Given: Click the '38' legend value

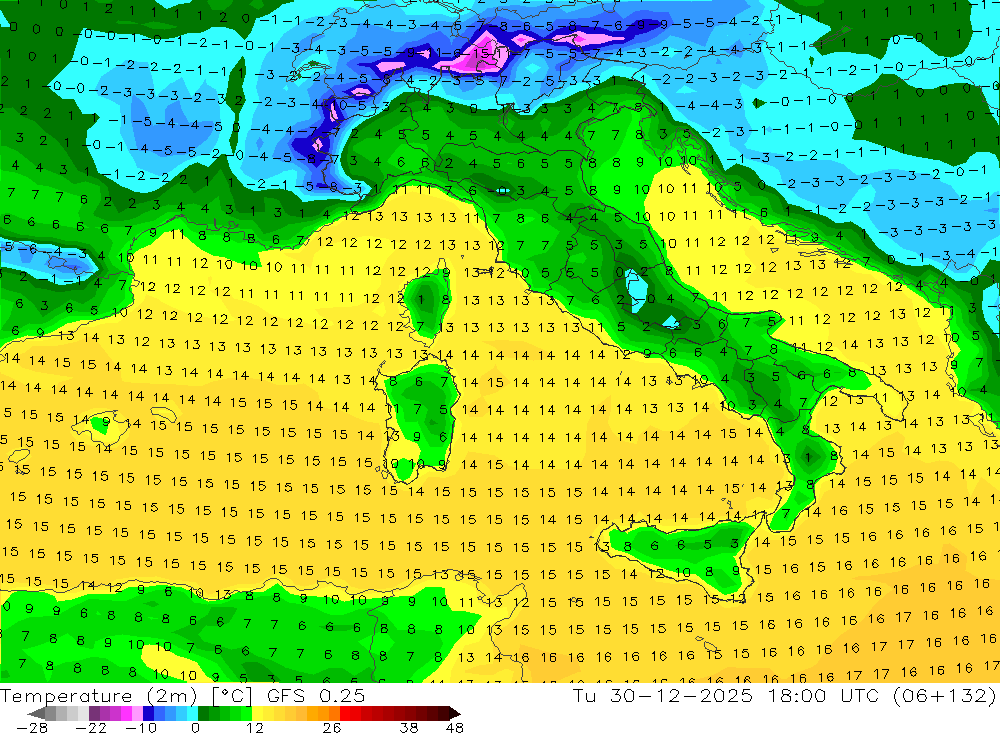Looking at the screenshot, I should 409,728.
